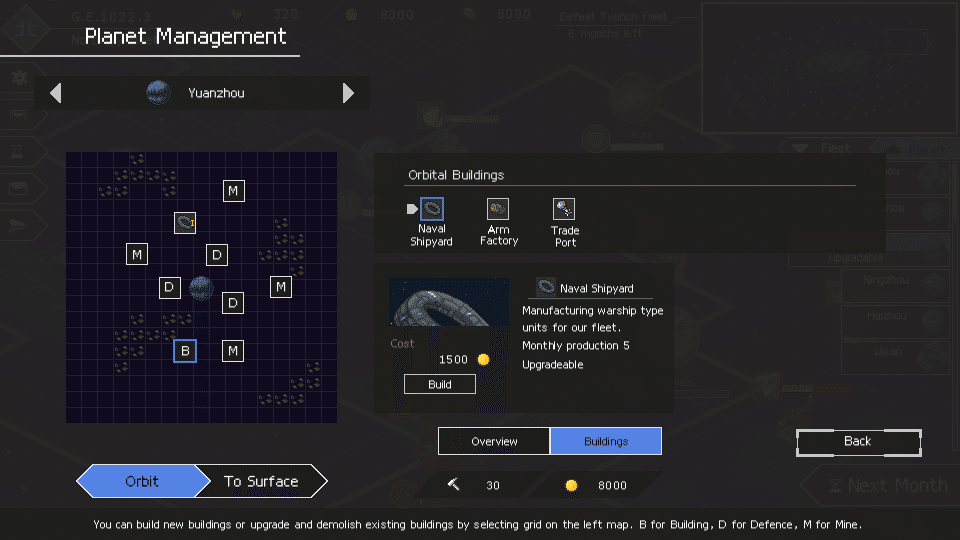Build the Naval Shipyard
Image resolution: width=960 pixels, height=540 pixels.
tap(440, 384)
